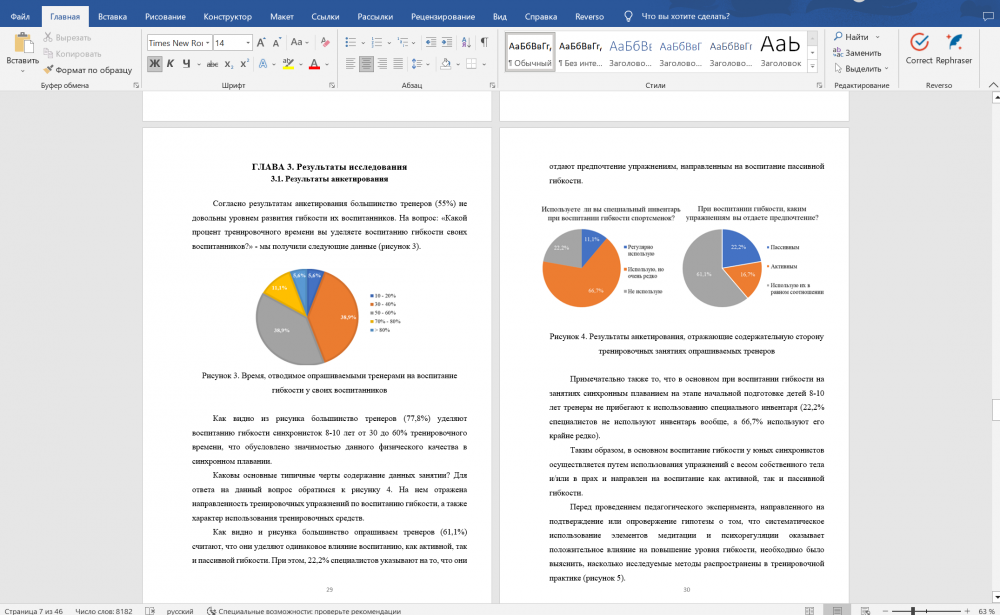Image resolution: width=1000 pixels, height=615 pixels.
Task: Open the comments icon in the title bar
Action: (988, 17)
